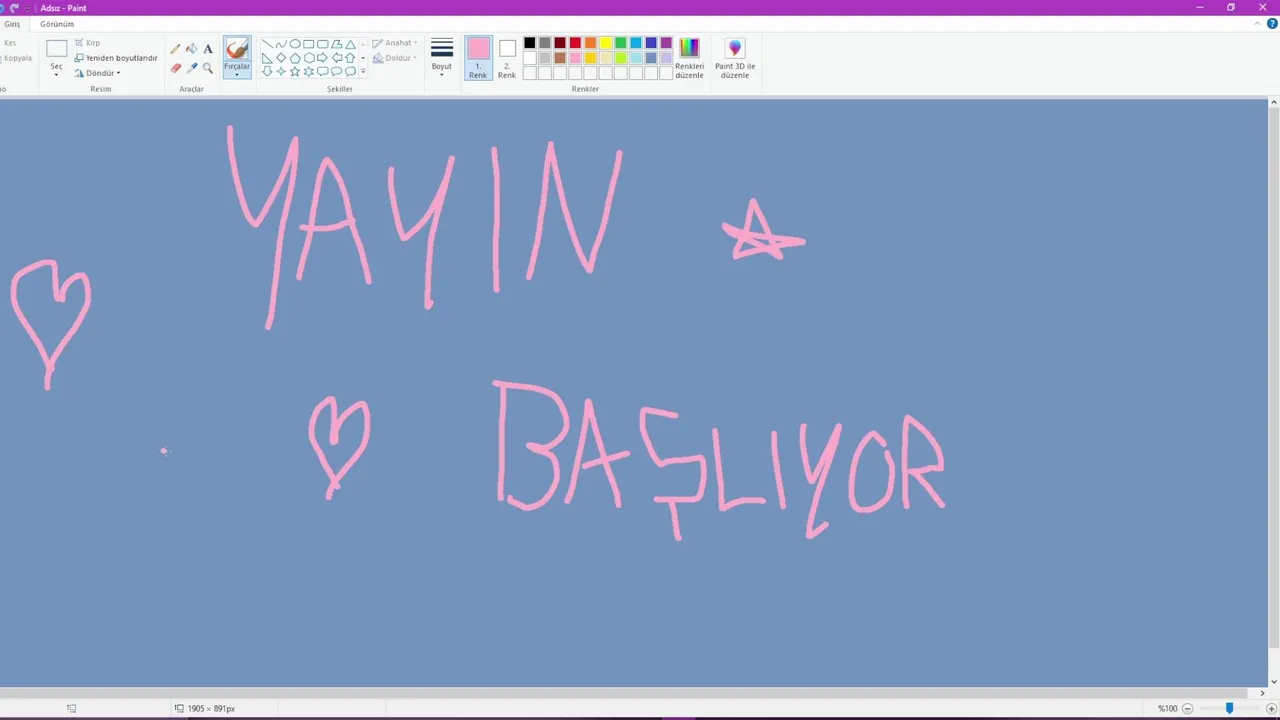The height and width of the screenshot is (720, 1280).
Task: Choose the Five-point star shape
Action: [x=295, y=71]
